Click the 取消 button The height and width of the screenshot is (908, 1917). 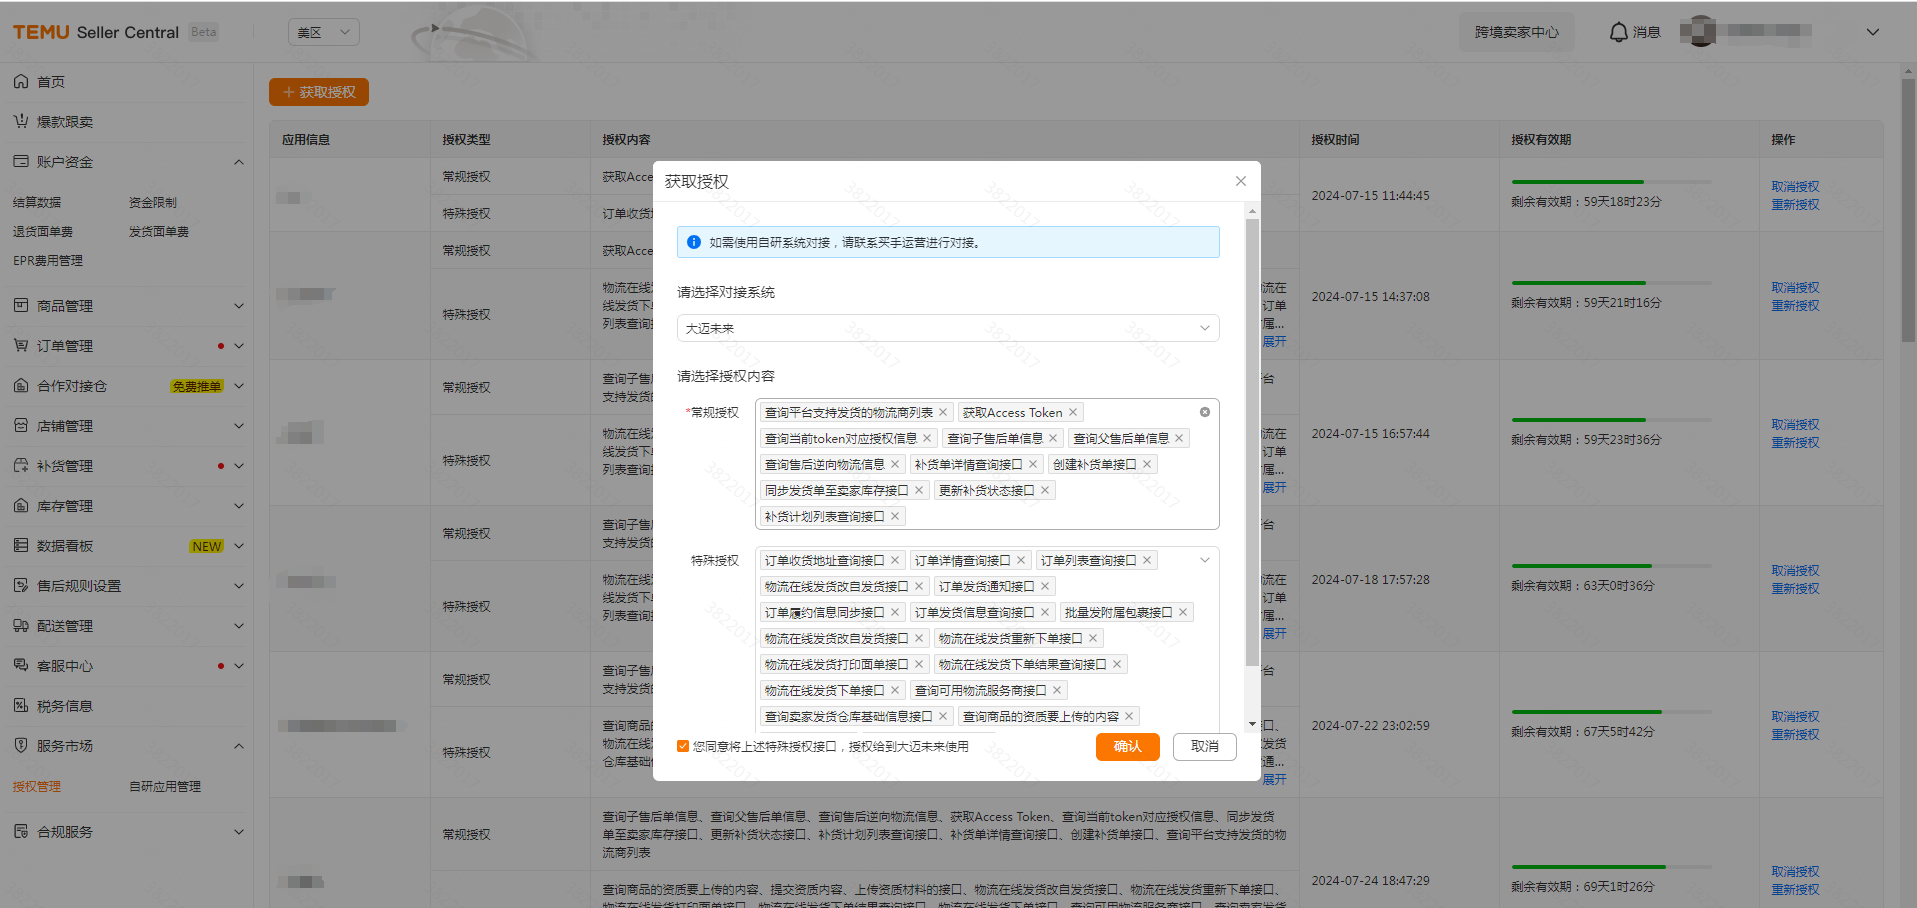point(1204,747)
